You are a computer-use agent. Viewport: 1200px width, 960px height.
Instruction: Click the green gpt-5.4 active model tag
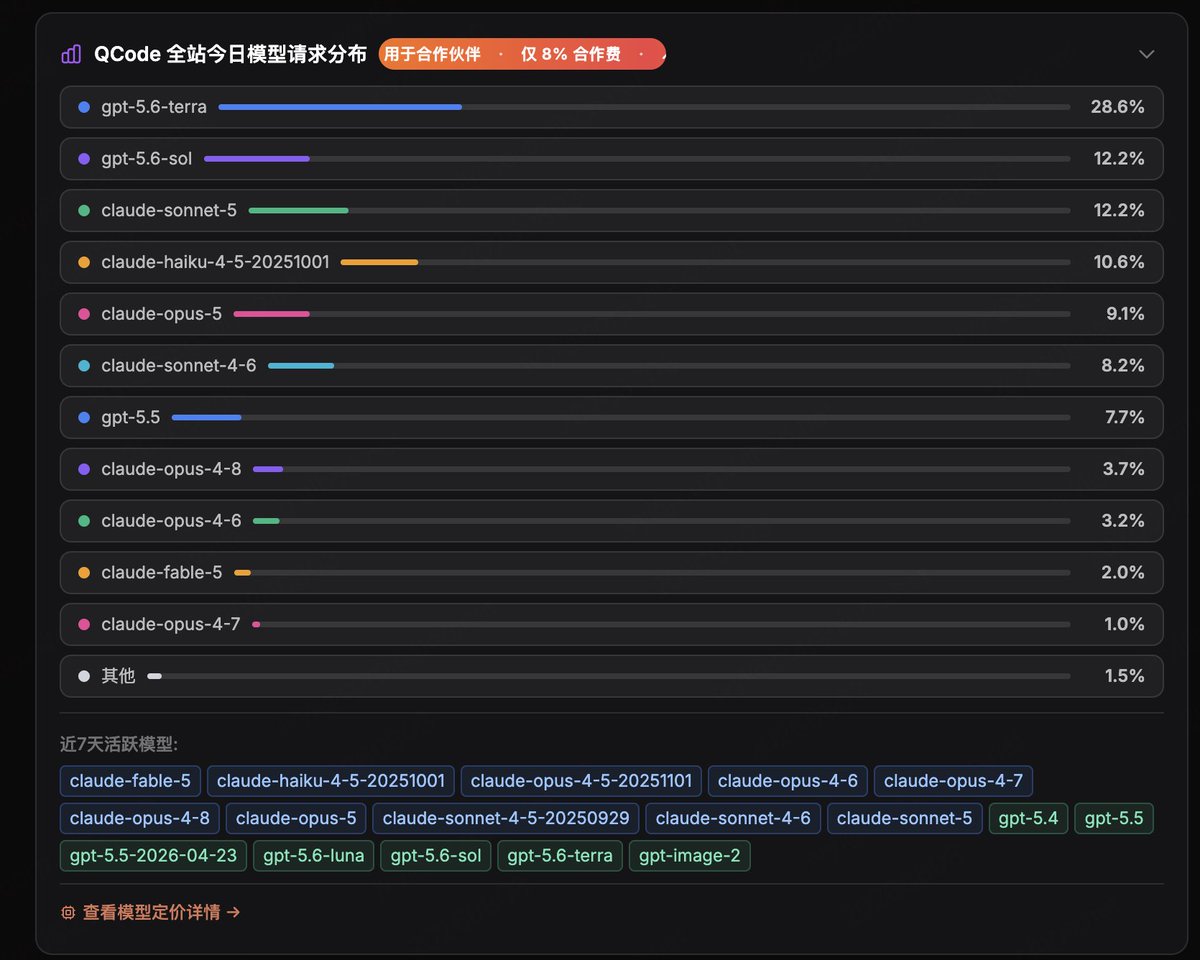[1029, 818]
